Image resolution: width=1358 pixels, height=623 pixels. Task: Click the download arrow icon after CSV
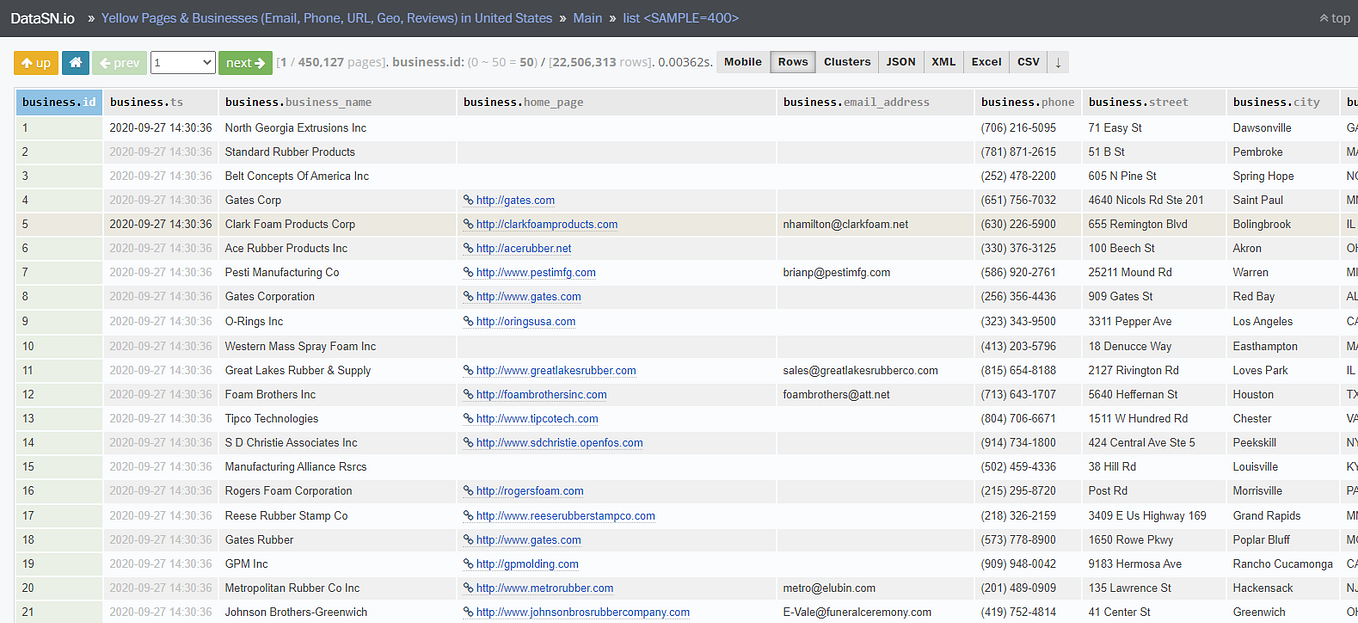1057,62
